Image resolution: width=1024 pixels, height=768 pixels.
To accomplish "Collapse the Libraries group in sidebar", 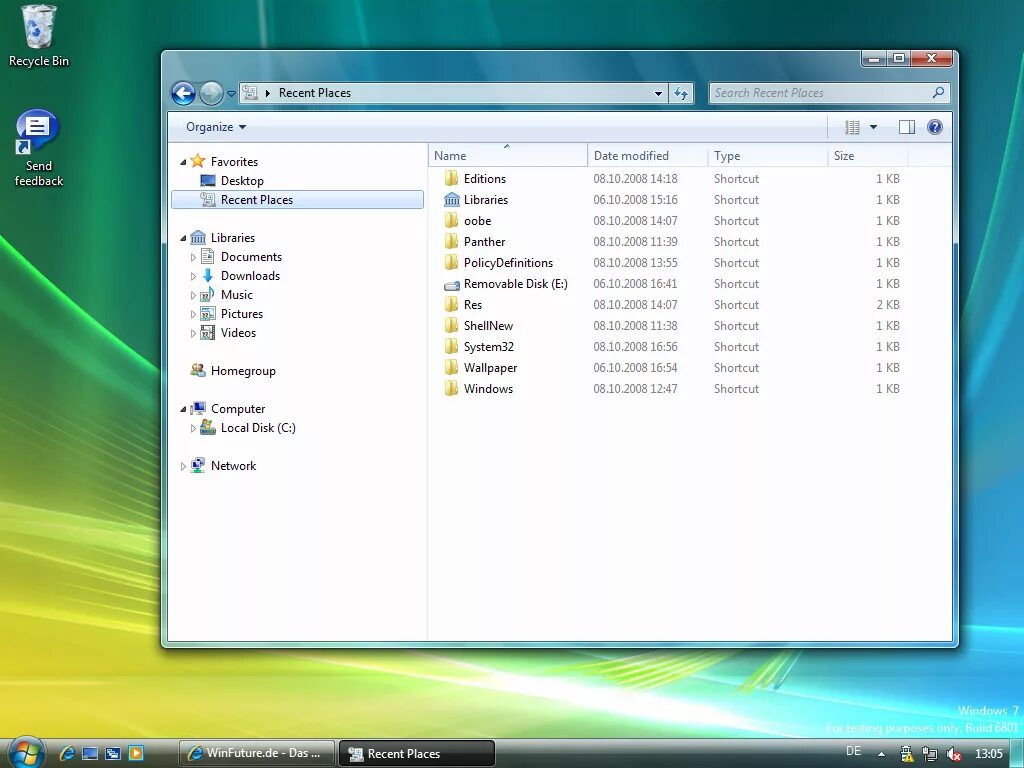I will (183, 238).
